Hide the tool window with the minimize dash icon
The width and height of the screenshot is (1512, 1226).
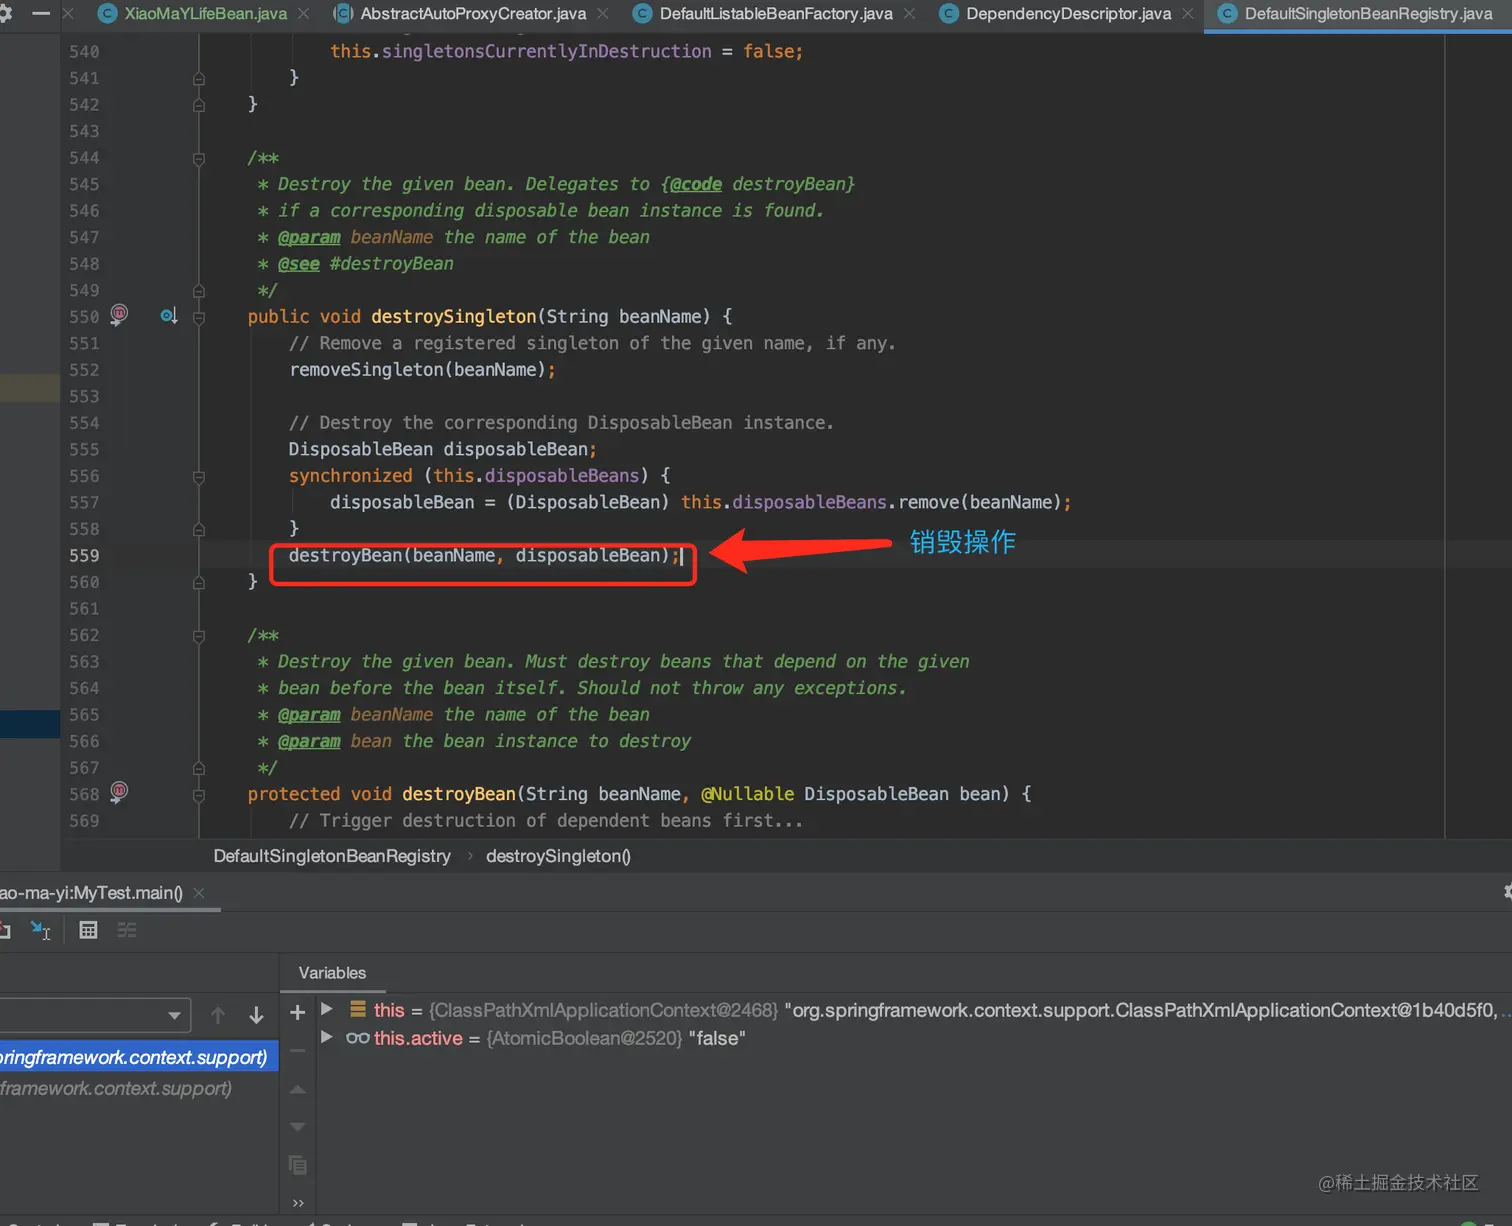(x=41, y=13)
